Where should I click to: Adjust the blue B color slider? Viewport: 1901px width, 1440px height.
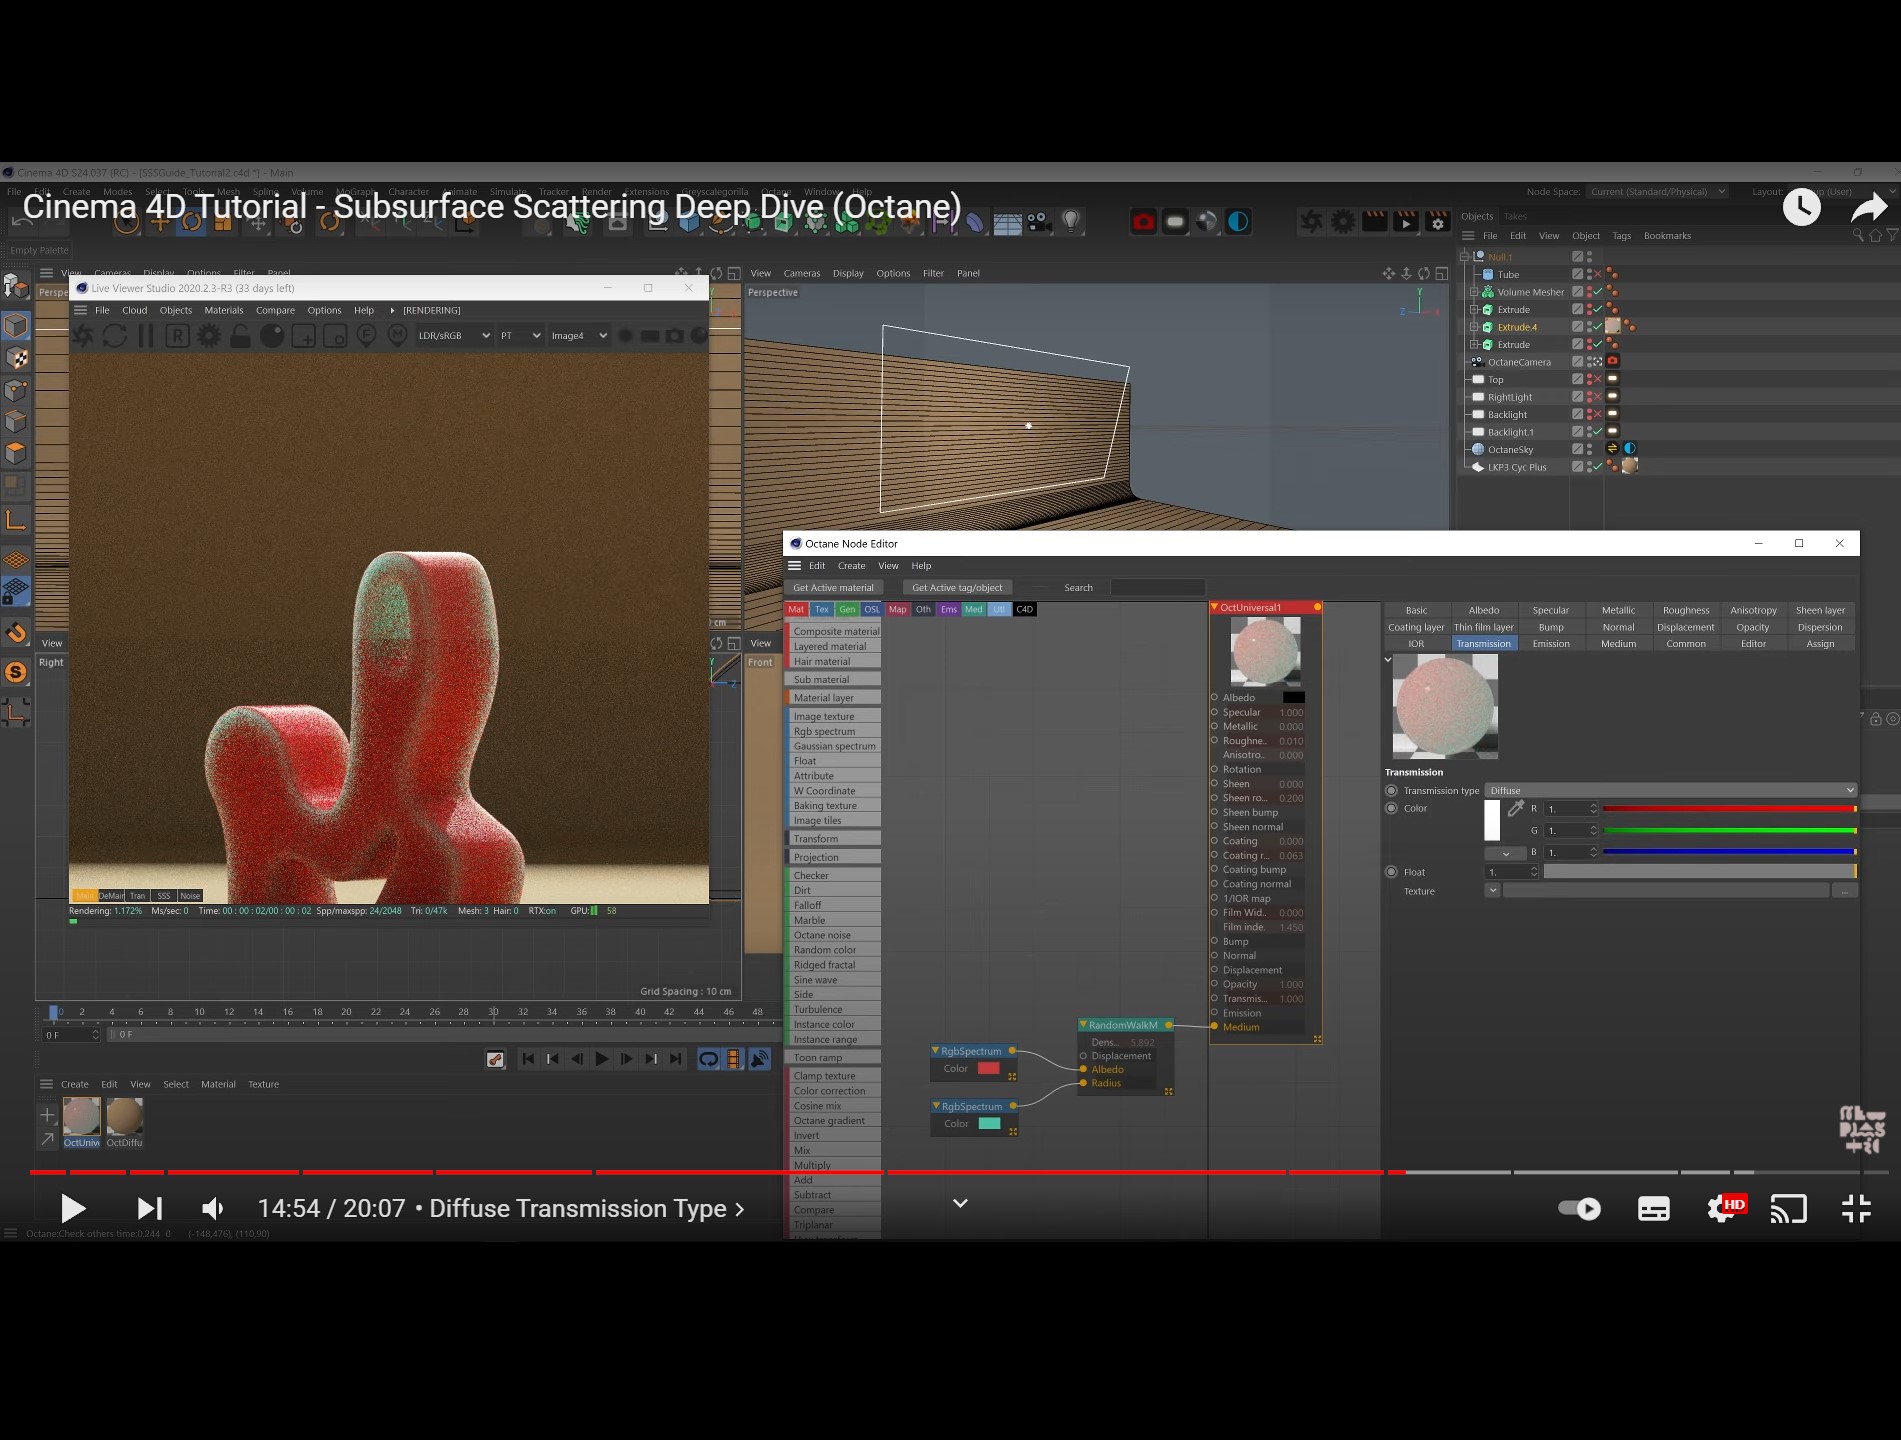coord(1729,852)
